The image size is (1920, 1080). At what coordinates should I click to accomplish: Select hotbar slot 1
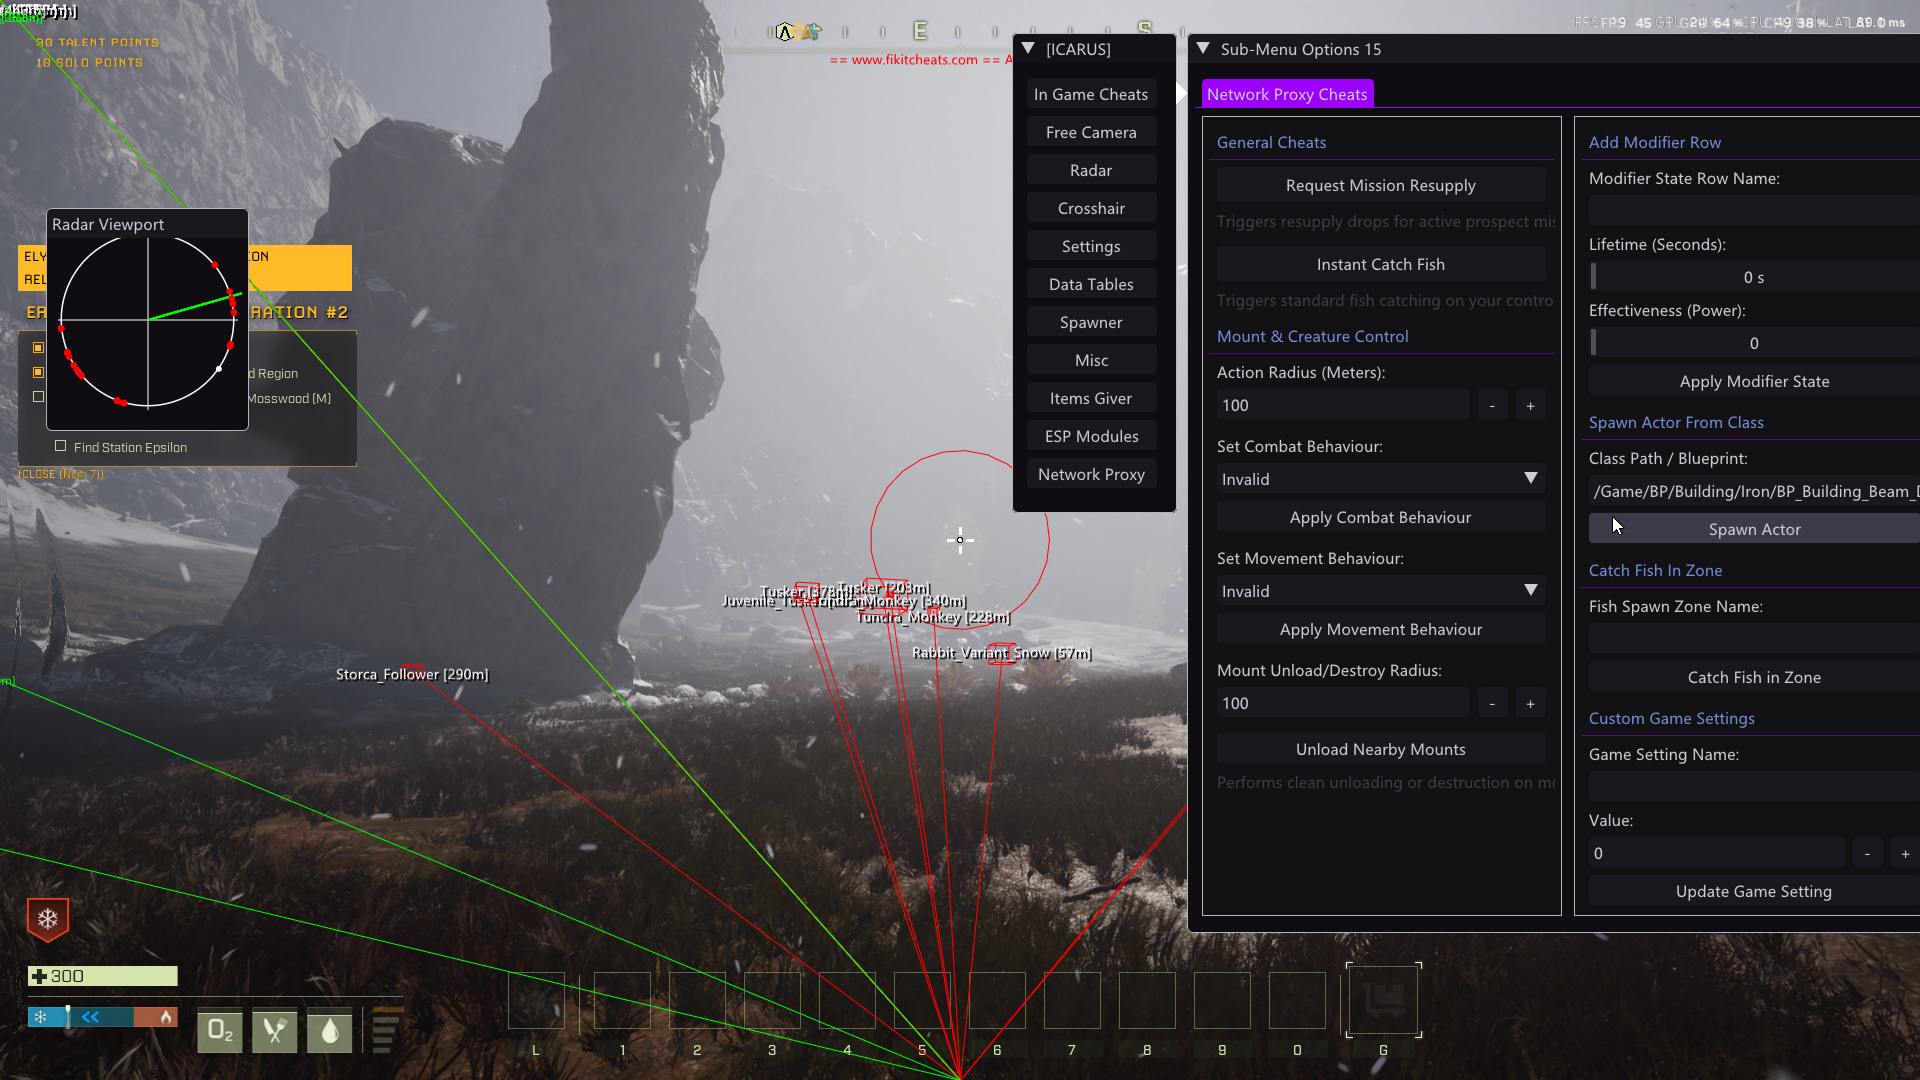click(622, 1000)
